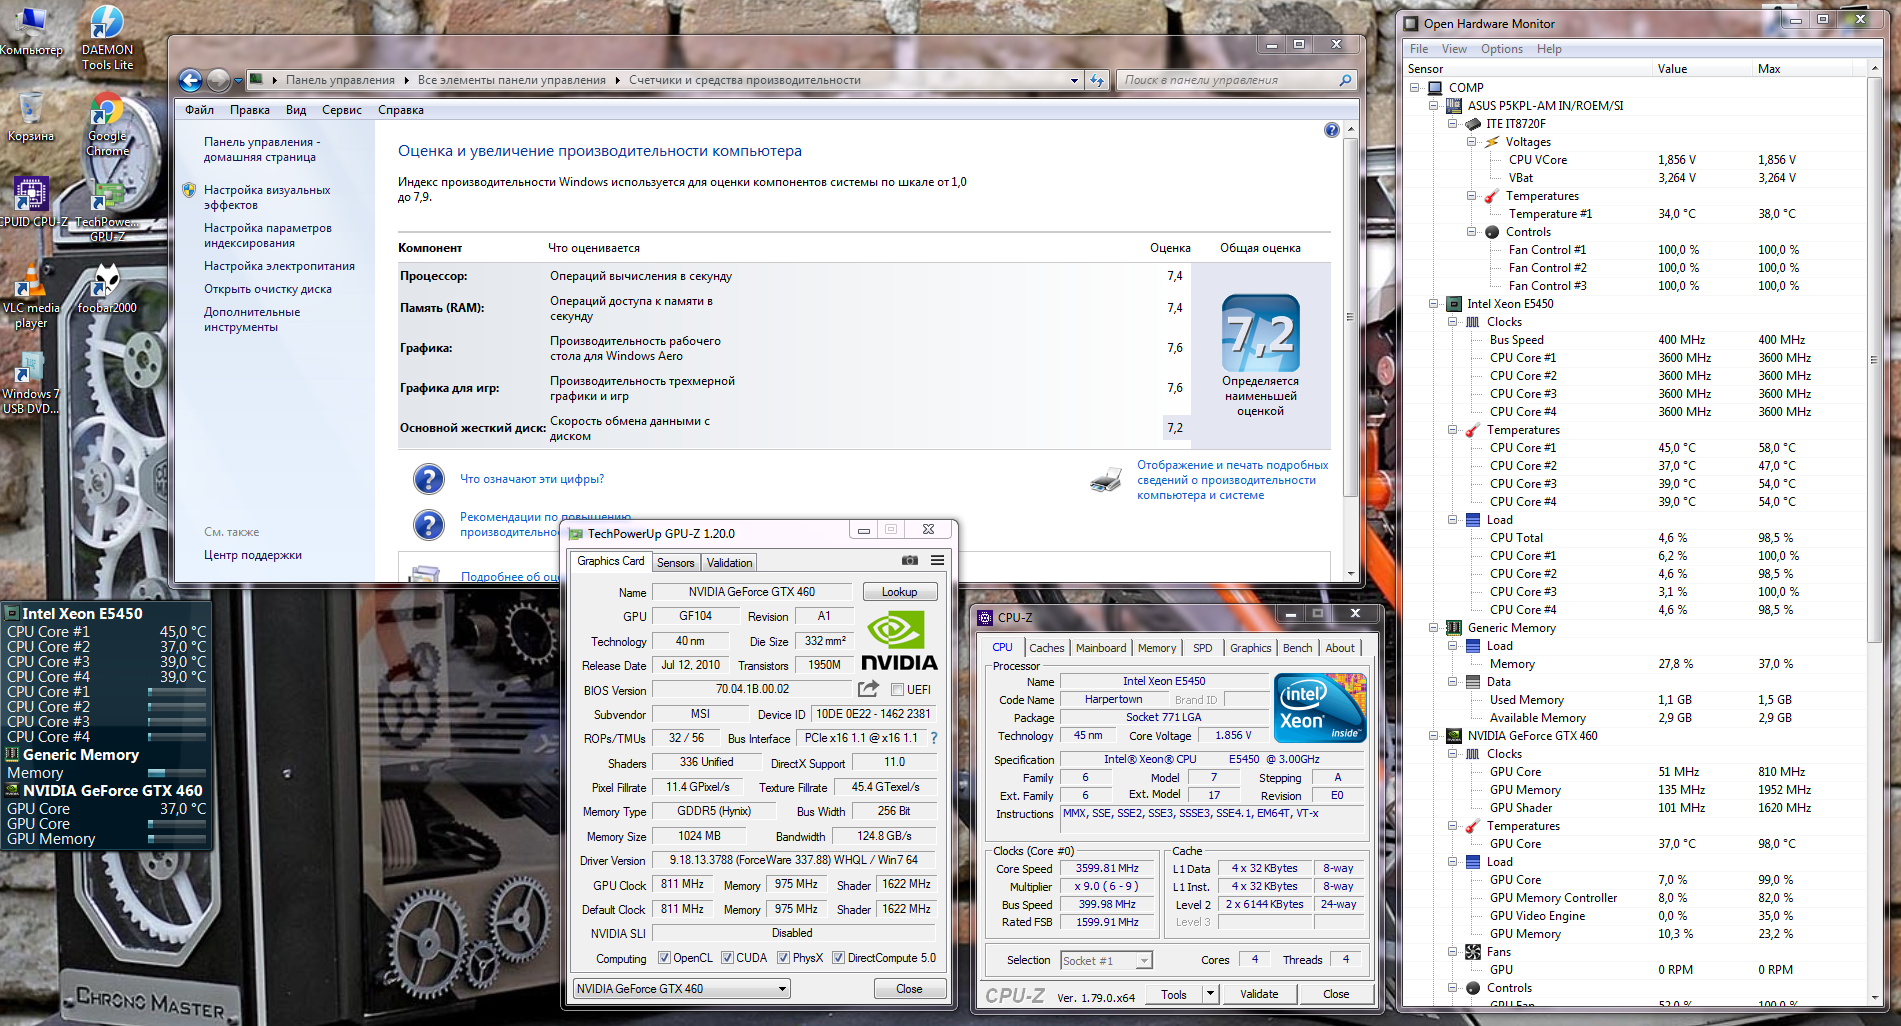Open the Tools dropdown arrow in CPU-Z
Viewport: 1901px width, 1026px height.
click(x=1210, y=994)
